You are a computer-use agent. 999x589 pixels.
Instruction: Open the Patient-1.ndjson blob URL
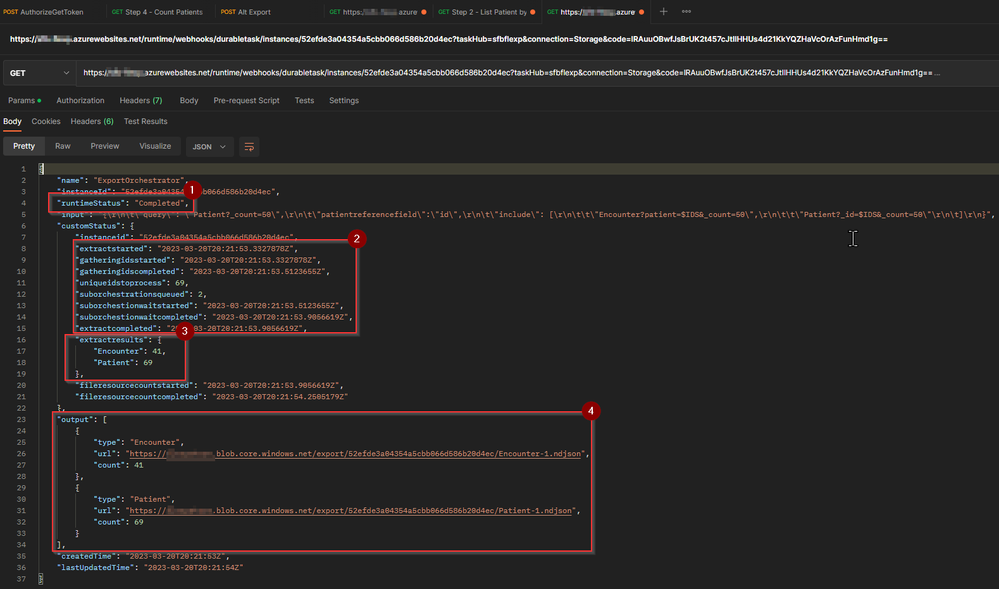pos(350,511)
